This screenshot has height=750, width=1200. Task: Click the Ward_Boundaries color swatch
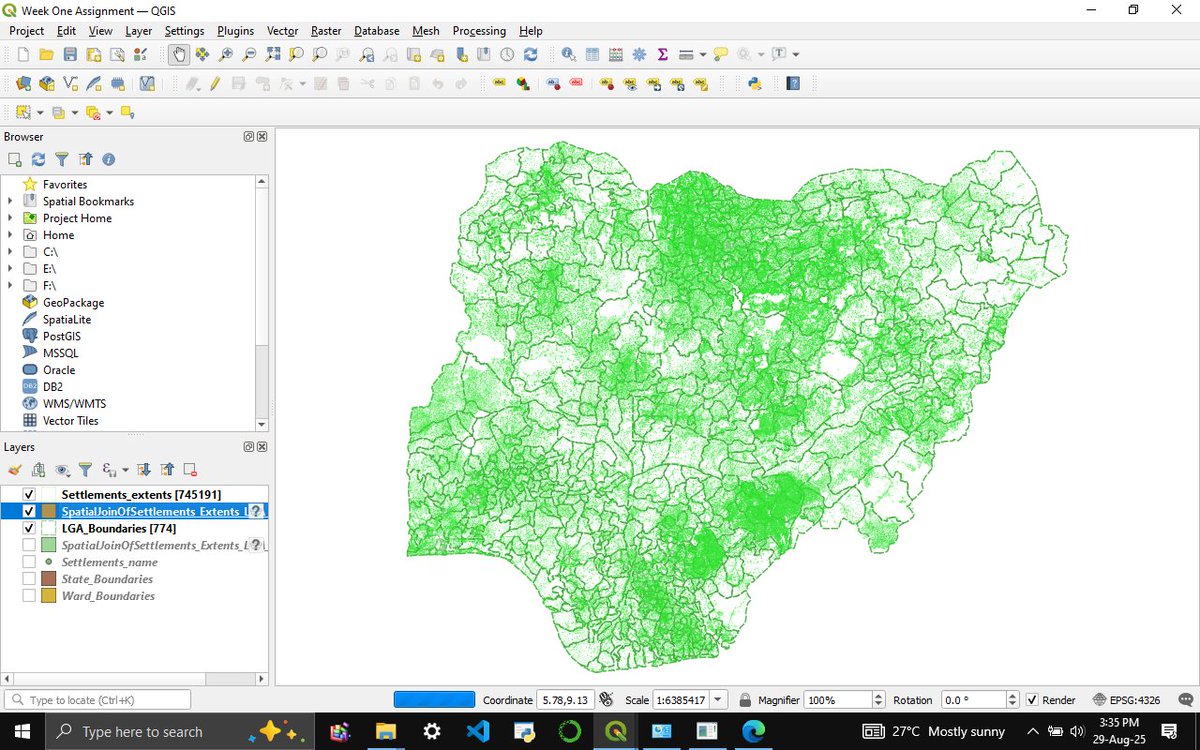pos(47,596)
